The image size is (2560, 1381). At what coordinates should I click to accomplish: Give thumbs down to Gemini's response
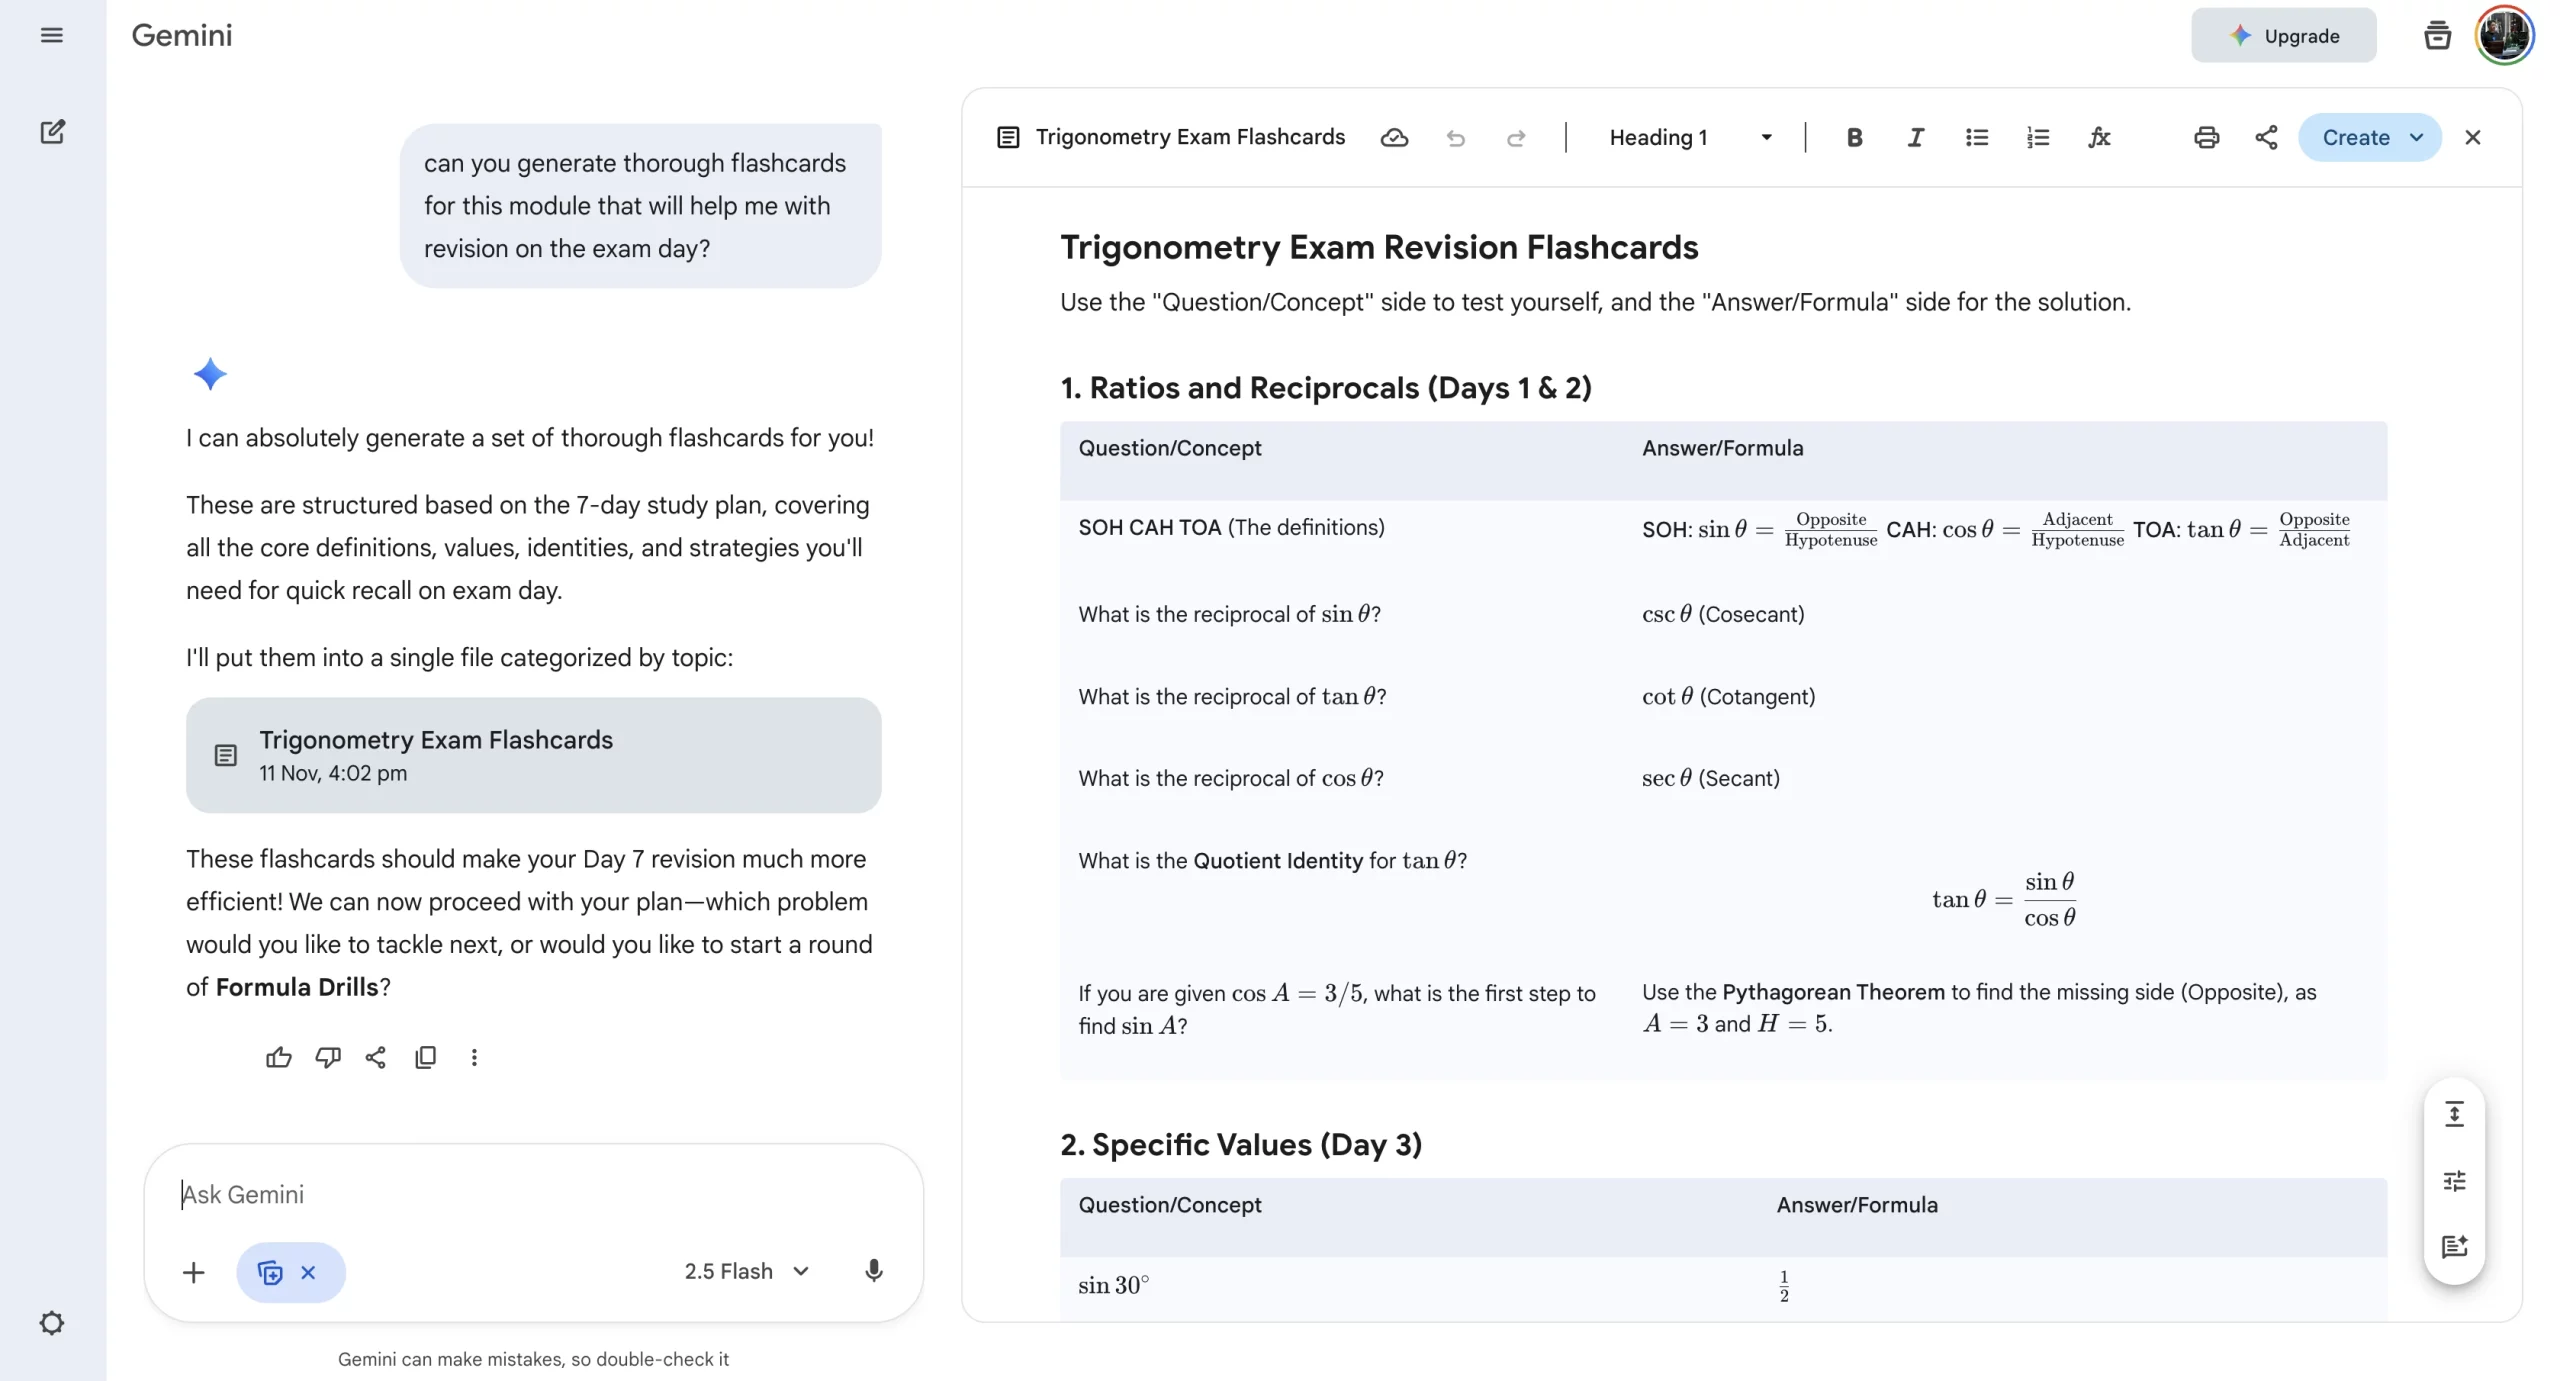327,1057
